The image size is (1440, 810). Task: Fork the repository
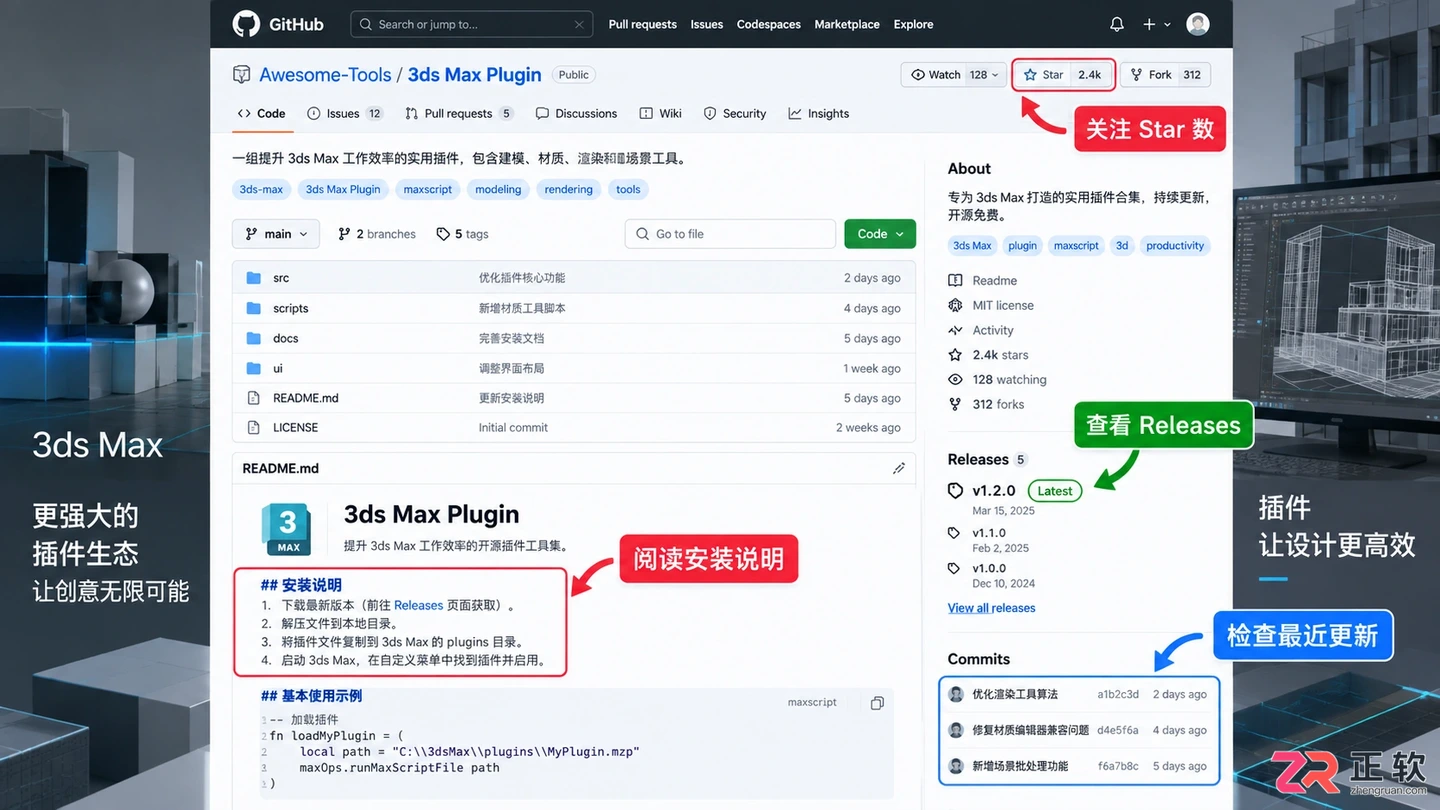(x=1166, y=75)
